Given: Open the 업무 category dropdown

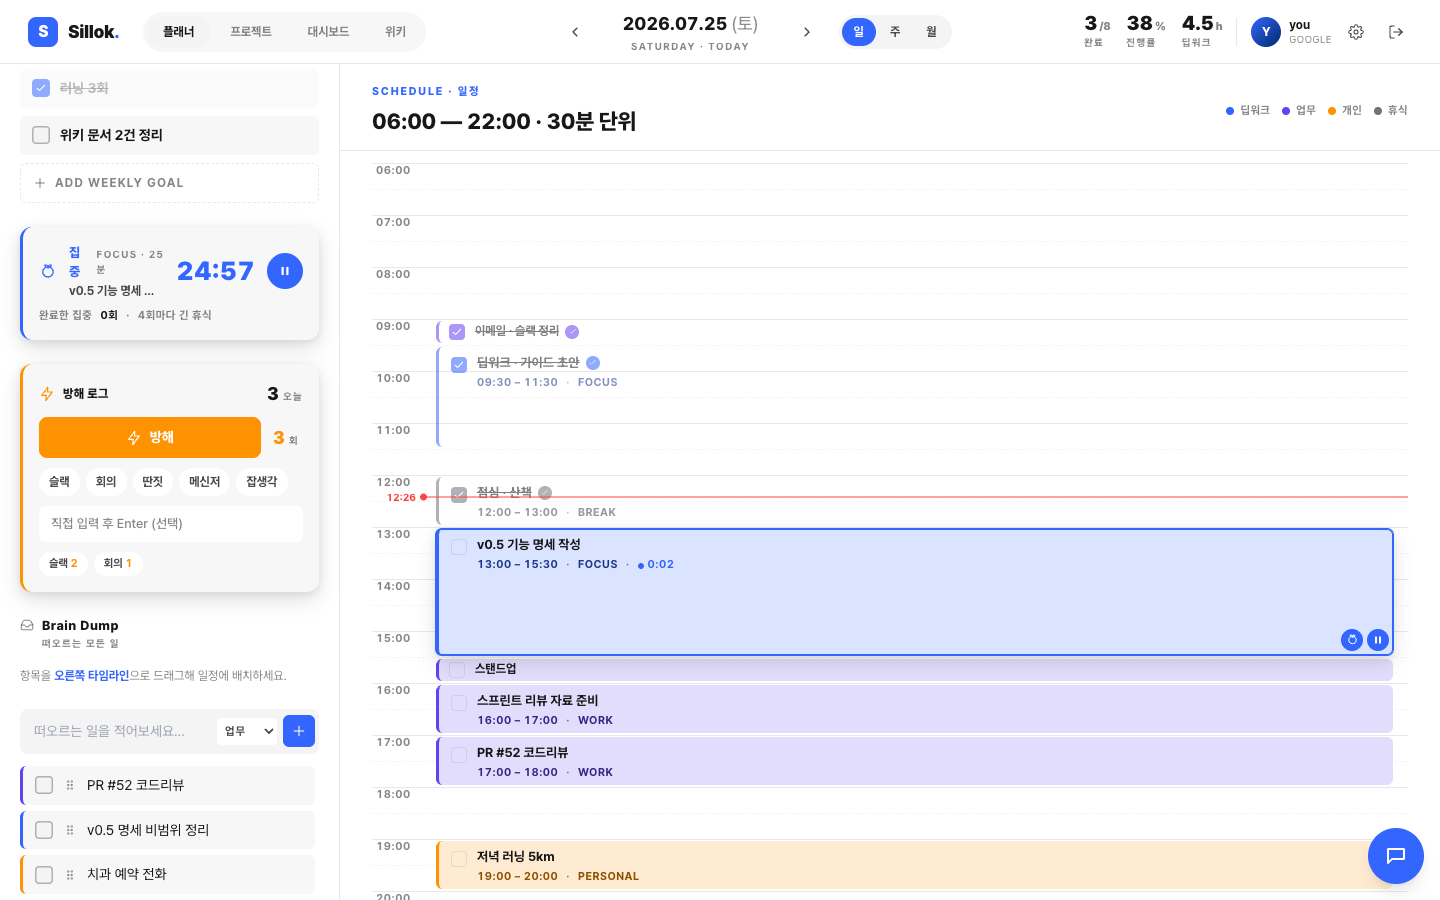Looking at the screenshot, I should tap(247, 731).
